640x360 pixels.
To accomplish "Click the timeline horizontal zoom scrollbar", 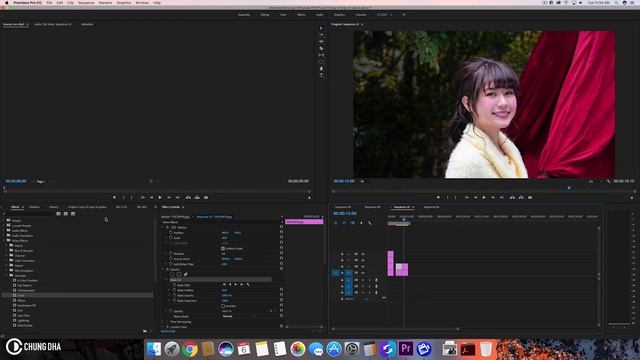I will coord(395,329).
